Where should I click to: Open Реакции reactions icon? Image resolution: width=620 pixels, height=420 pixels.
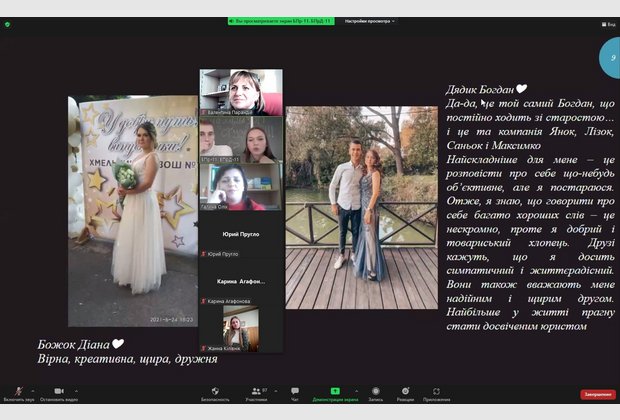tap(406, 391)
